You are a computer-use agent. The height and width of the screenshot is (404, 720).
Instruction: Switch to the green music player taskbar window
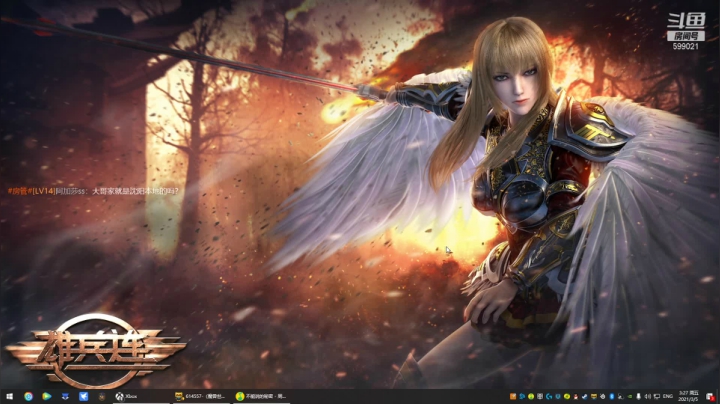(260, 396)
